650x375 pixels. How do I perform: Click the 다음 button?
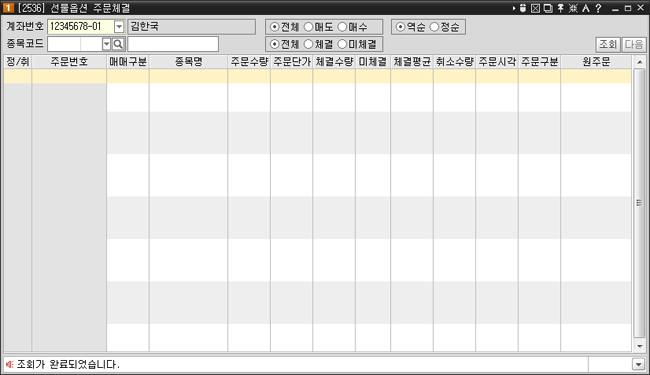click(x=634, y=44)
